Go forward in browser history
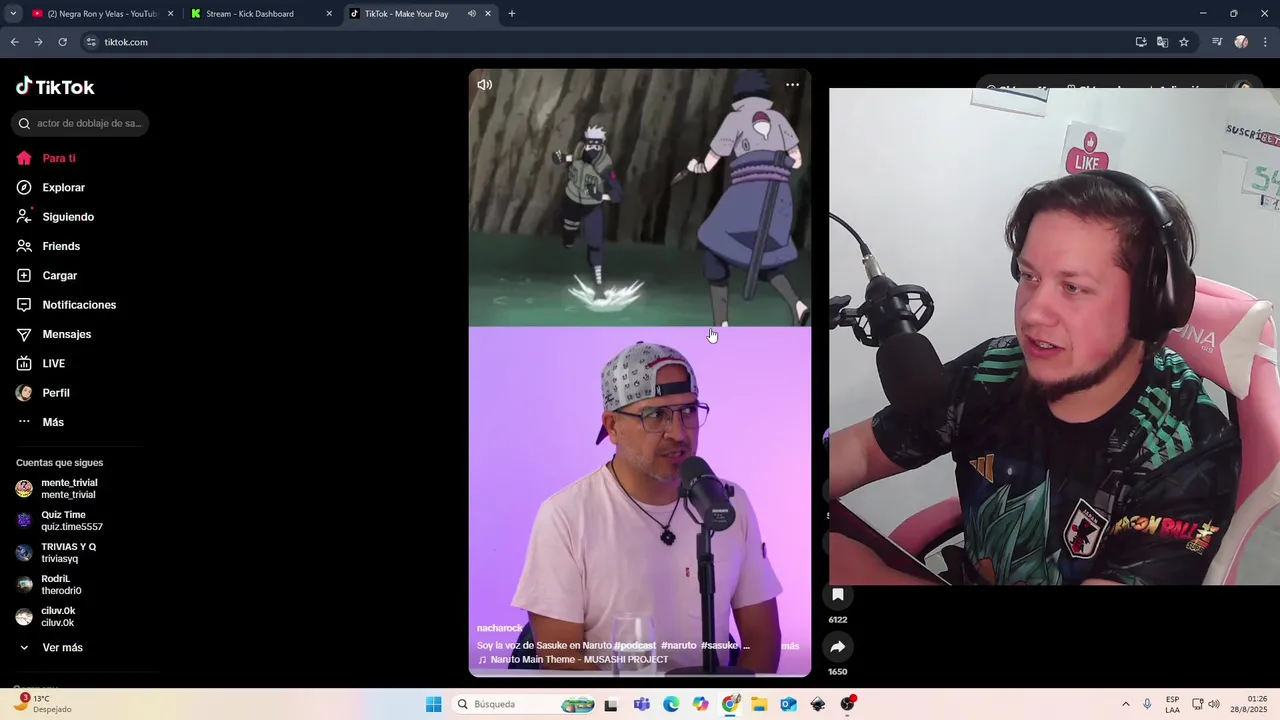 (x=38, y=42)
